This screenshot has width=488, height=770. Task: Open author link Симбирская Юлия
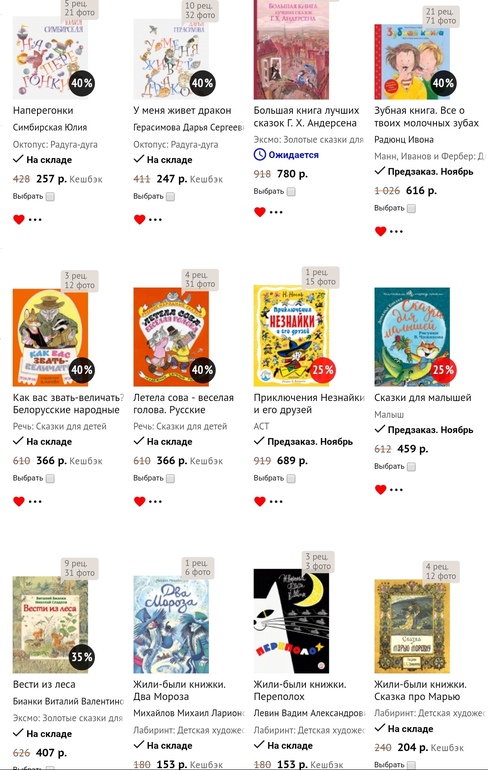pyautogui.click(x=50, y=127)
